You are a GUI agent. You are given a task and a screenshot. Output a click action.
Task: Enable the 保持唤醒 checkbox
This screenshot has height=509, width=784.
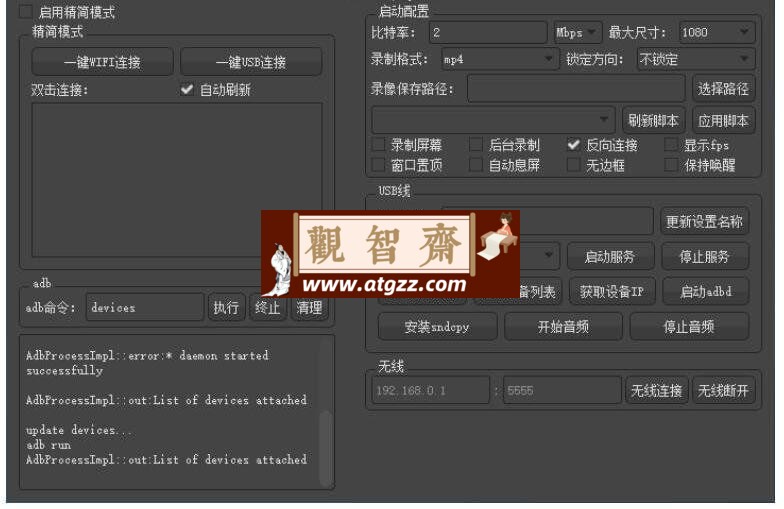[671, 165]
